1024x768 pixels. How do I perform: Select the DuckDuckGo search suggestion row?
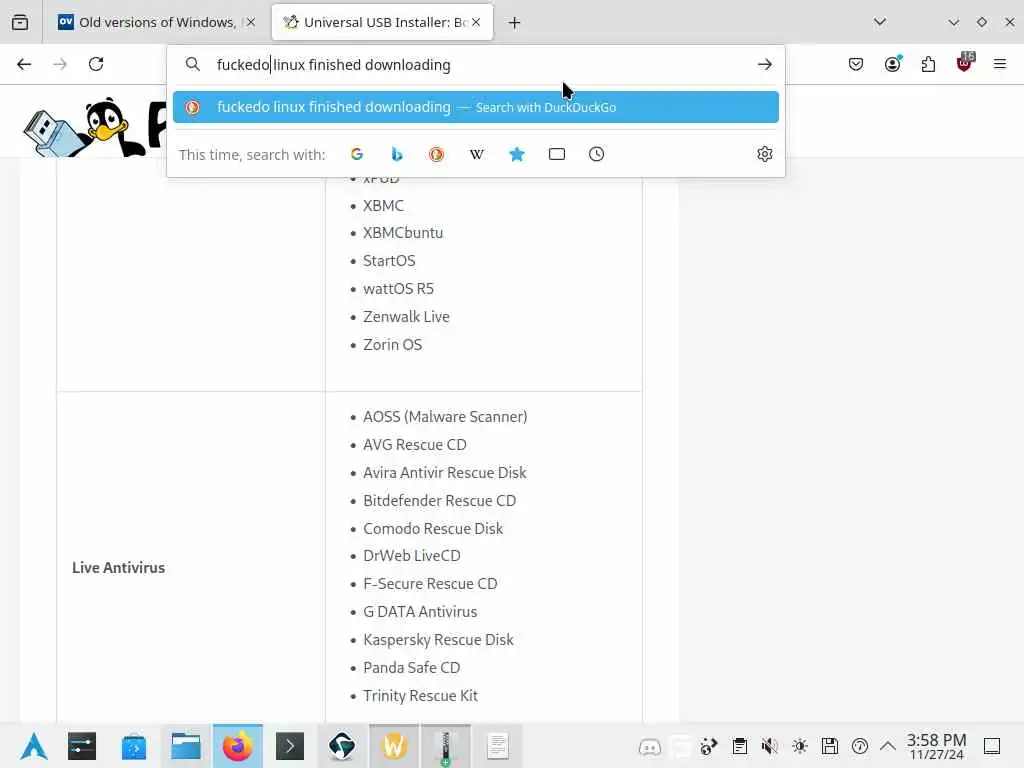click(475, 107)
